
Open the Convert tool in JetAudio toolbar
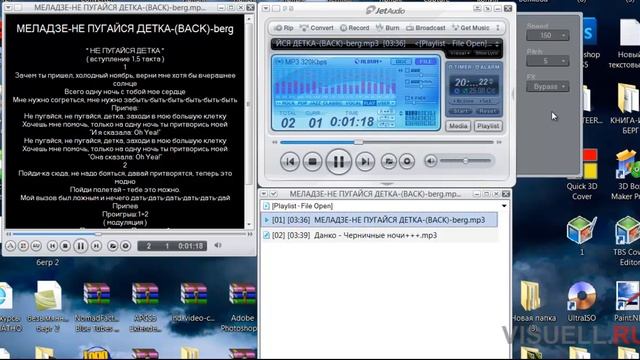point(317,28)
